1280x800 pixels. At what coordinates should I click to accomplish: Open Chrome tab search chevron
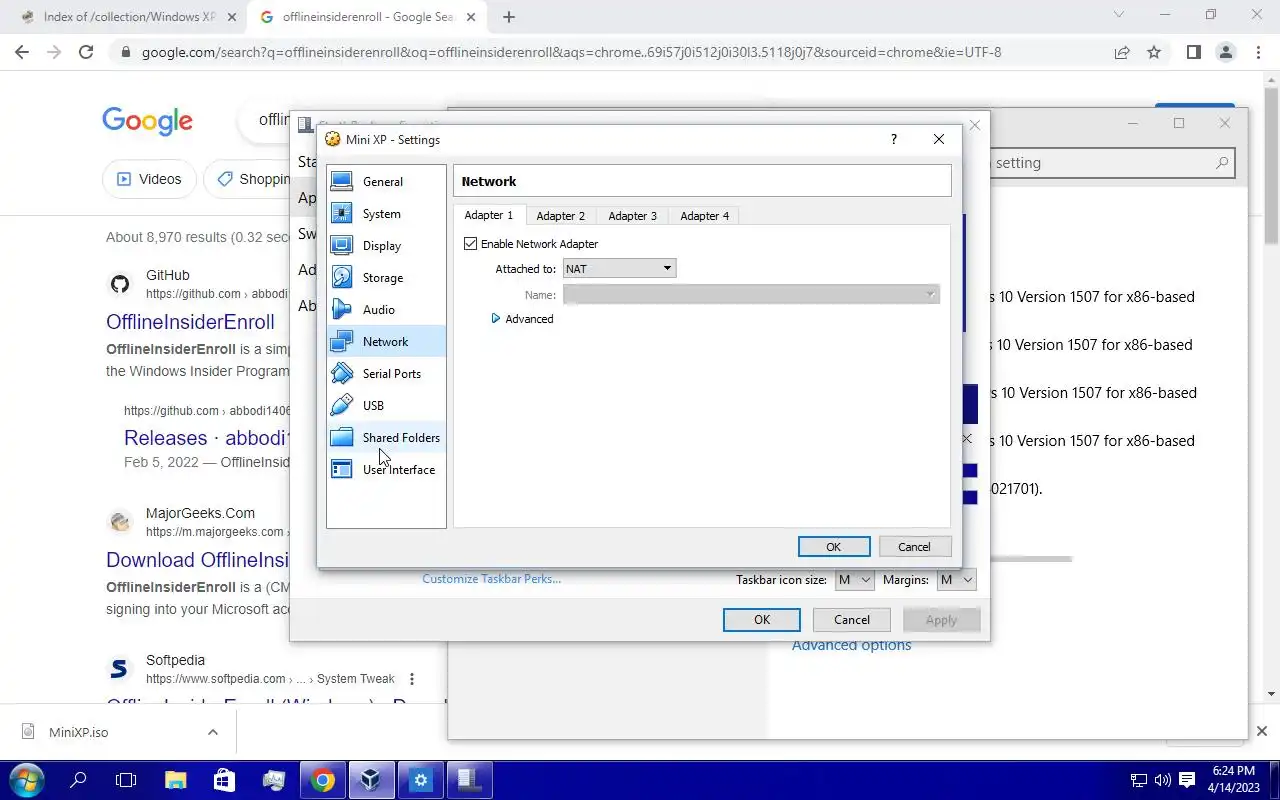pyautogui.click(x=1119, y=15)
